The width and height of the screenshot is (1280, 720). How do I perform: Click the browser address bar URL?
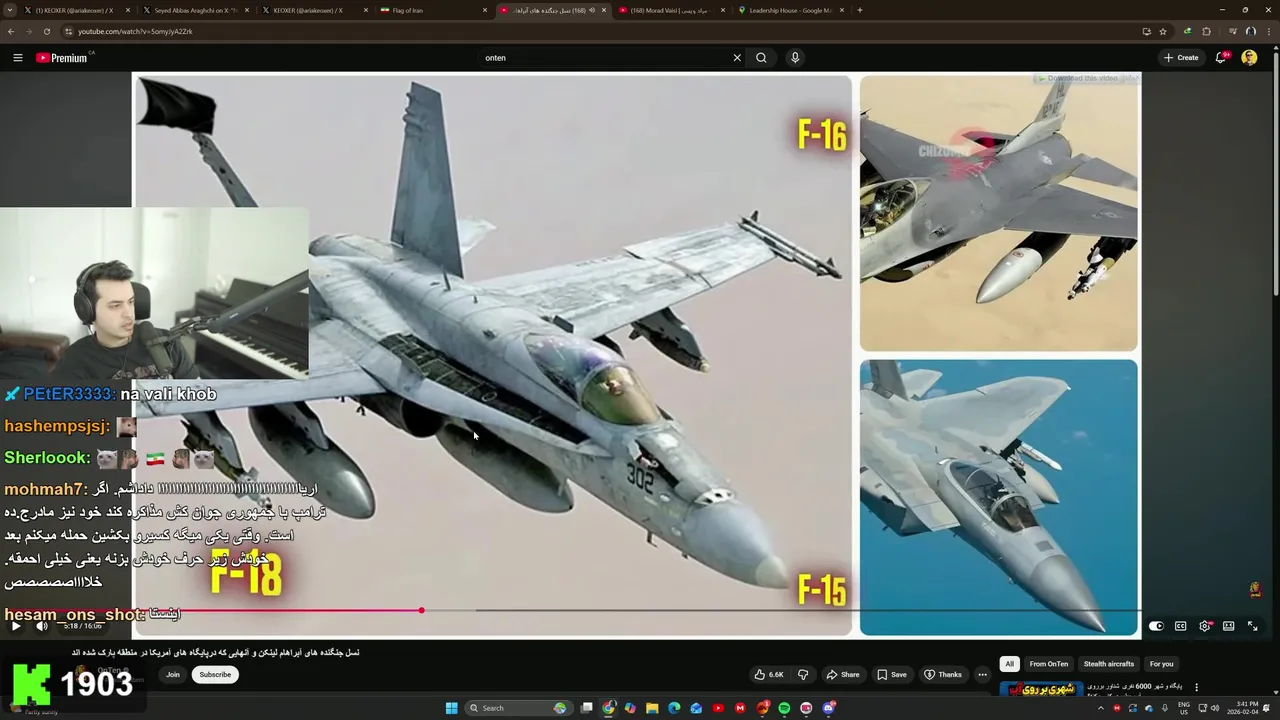[135, 31]
